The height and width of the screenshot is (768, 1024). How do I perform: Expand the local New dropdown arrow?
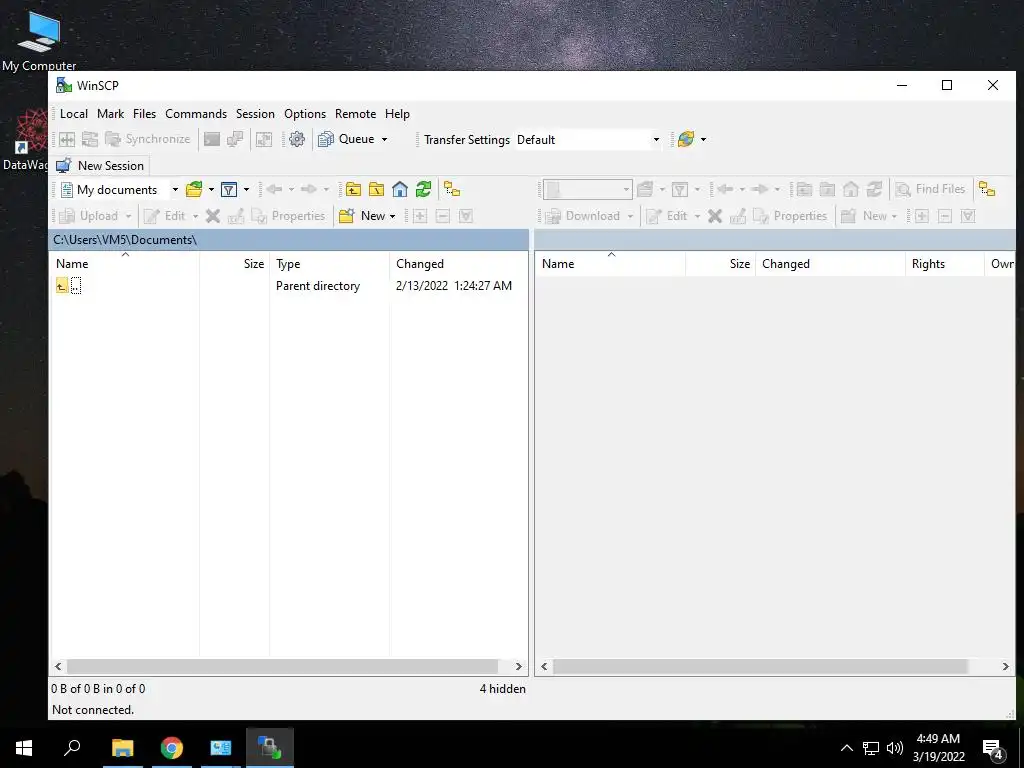[x=392, y=216]
